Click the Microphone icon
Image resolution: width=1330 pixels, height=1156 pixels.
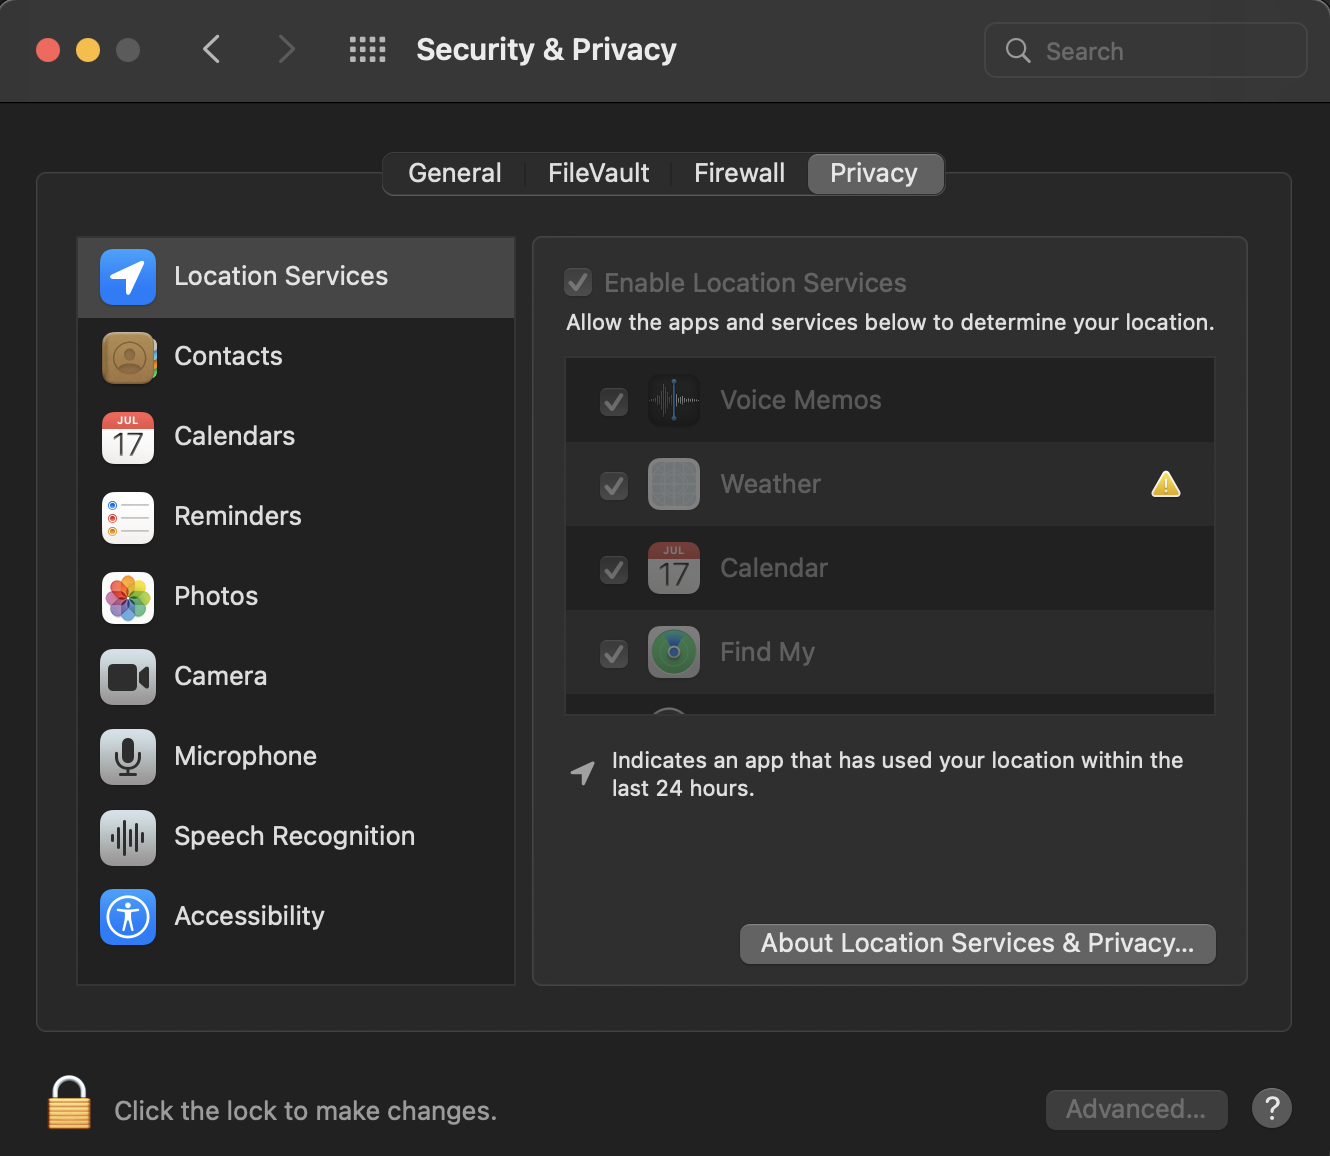tap(128, 757)
